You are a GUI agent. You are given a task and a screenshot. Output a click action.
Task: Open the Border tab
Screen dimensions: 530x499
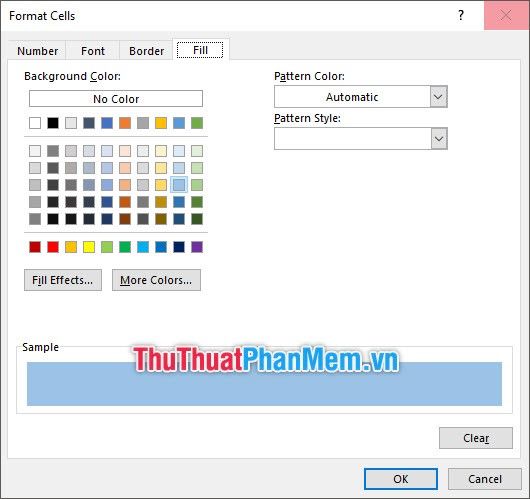[x=146, y=51]
